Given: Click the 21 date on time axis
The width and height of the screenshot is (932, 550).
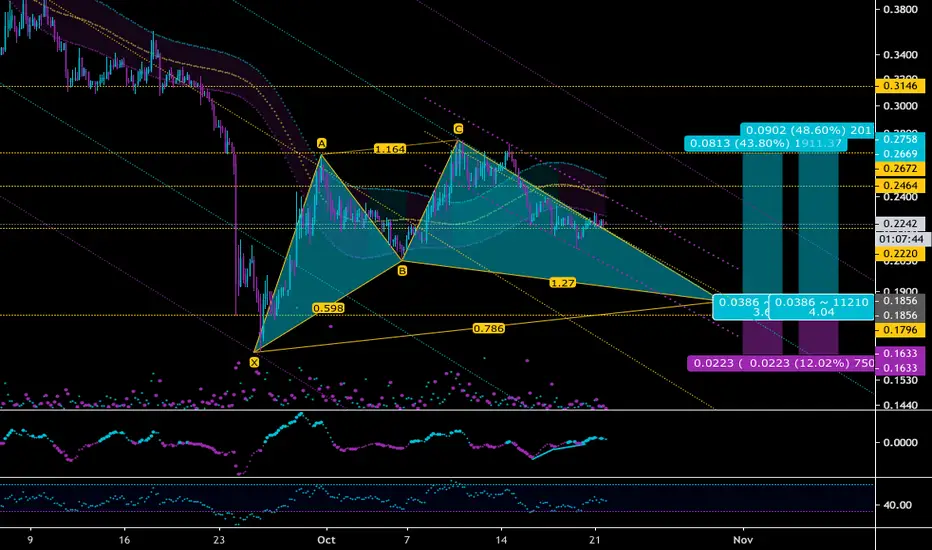Looking at the screenshot, I should click(x=596, y=540).
